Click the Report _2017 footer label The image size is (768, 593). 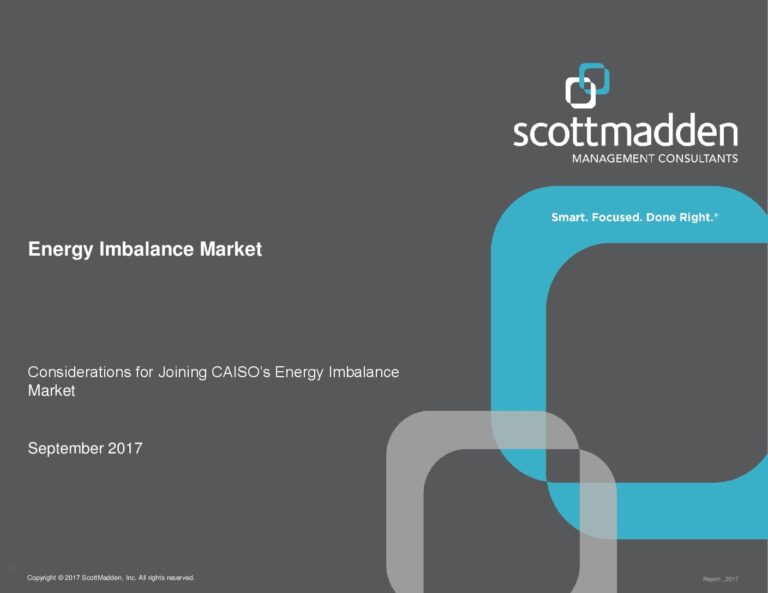point(720,579)
